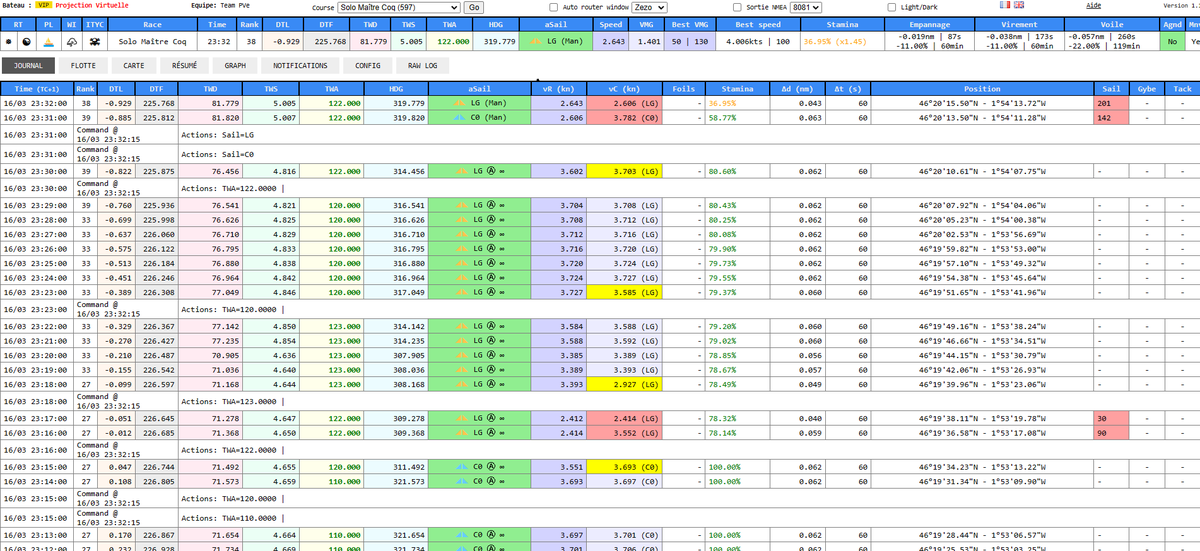
Task: Enable the Auto router window checkbox
Action: [x=556, y=7]
